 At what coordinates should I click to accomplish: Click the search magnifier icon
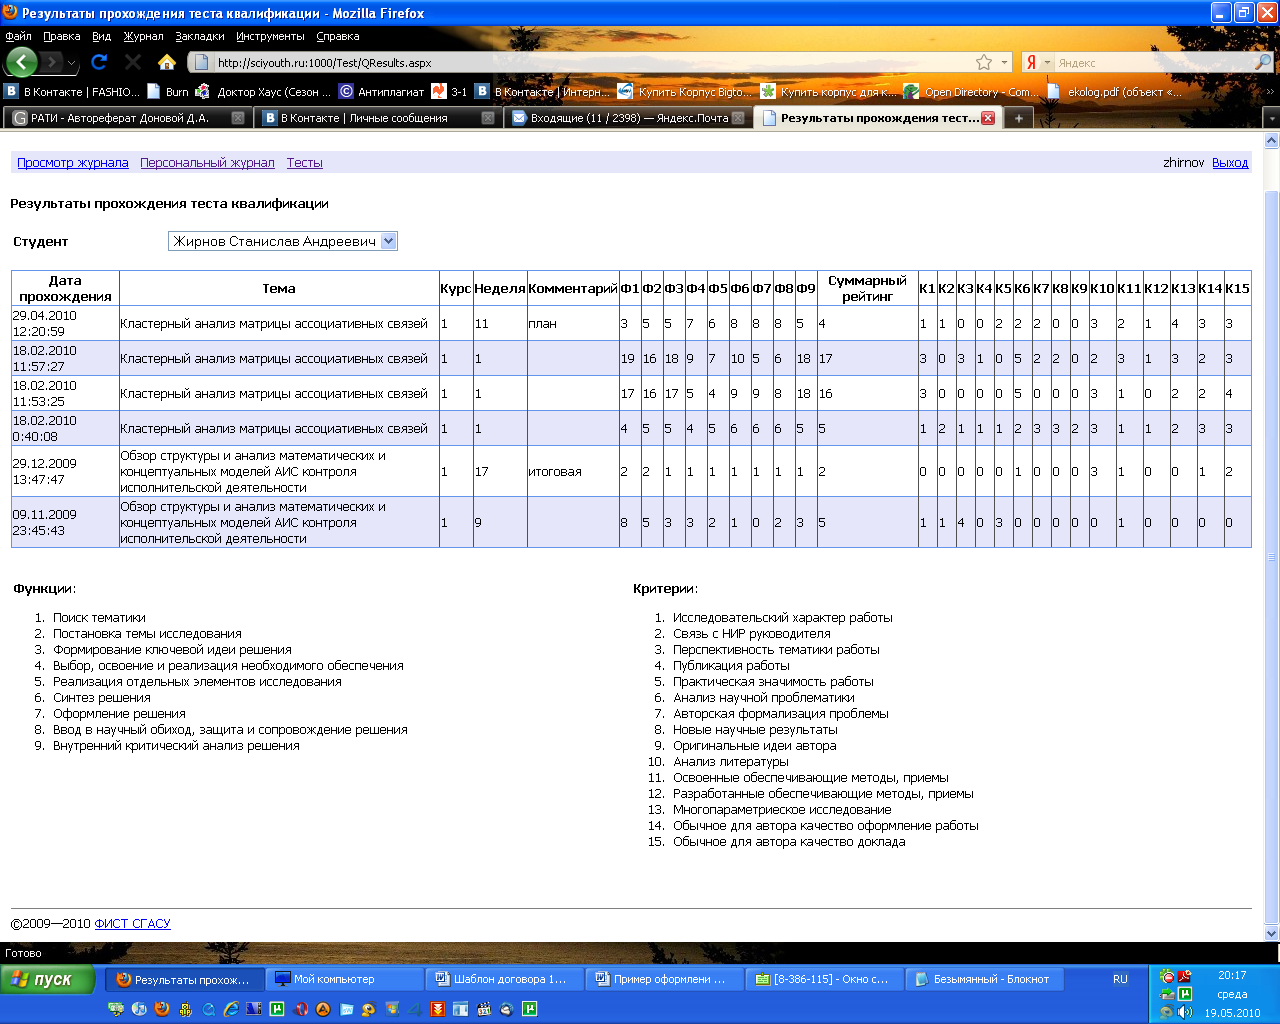coord(1263,62)
